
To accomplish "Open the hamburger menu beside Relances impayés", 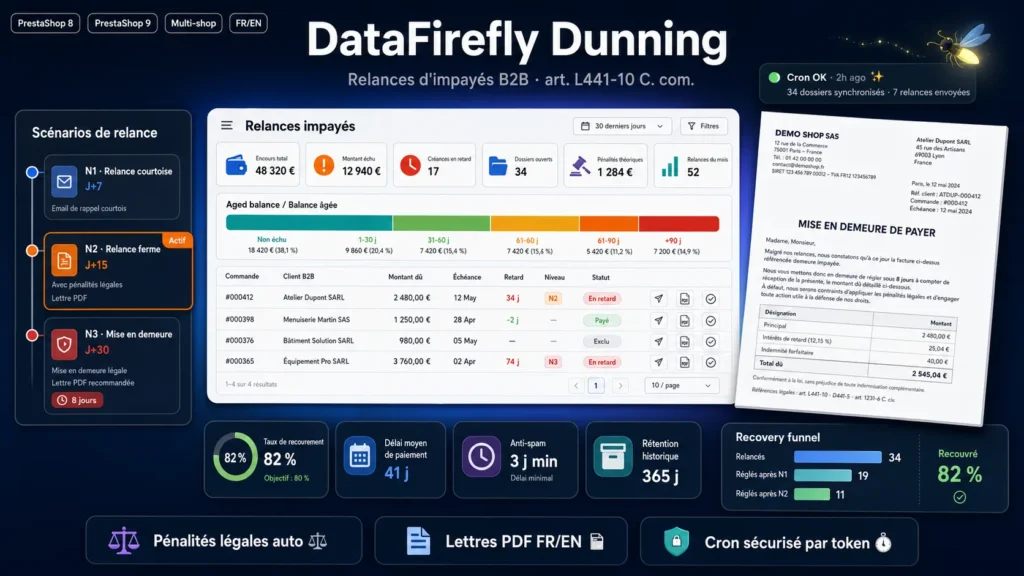I will [x=227, y=125].
